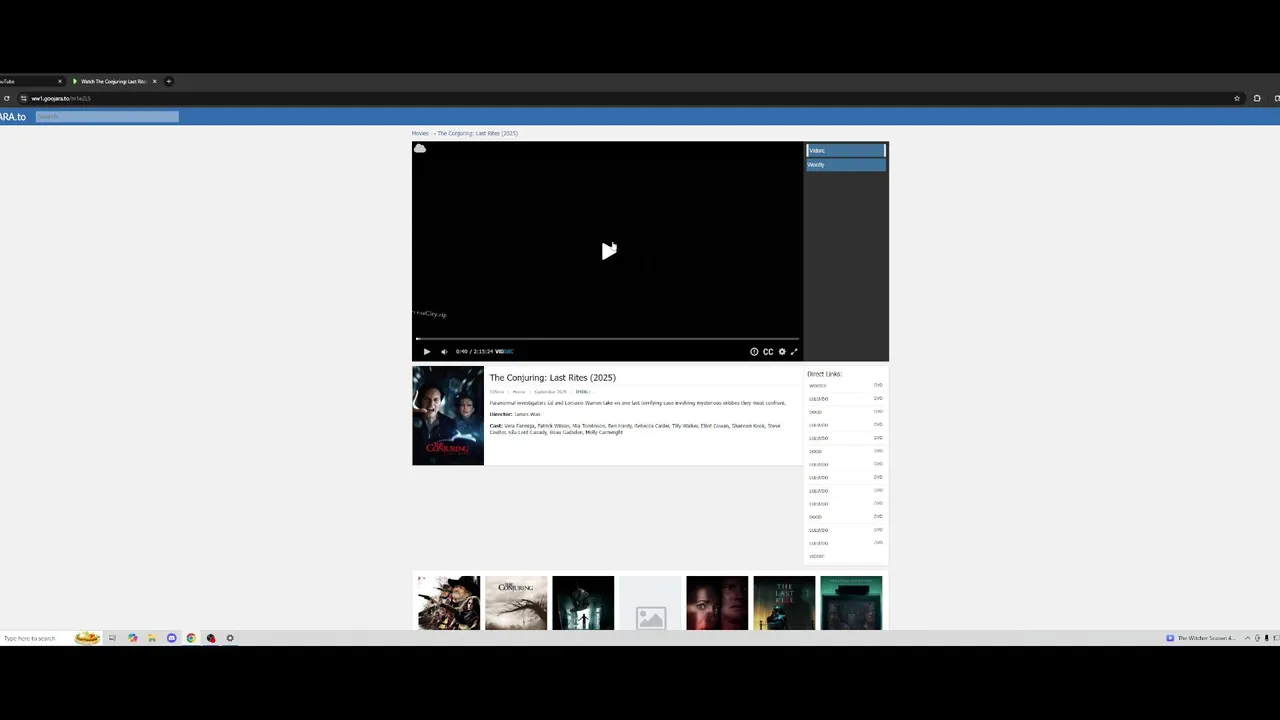The width and height of the screenshot is (1280, 720).
Task: Mute the video with the speaker icon
Action: coord(444,352)
